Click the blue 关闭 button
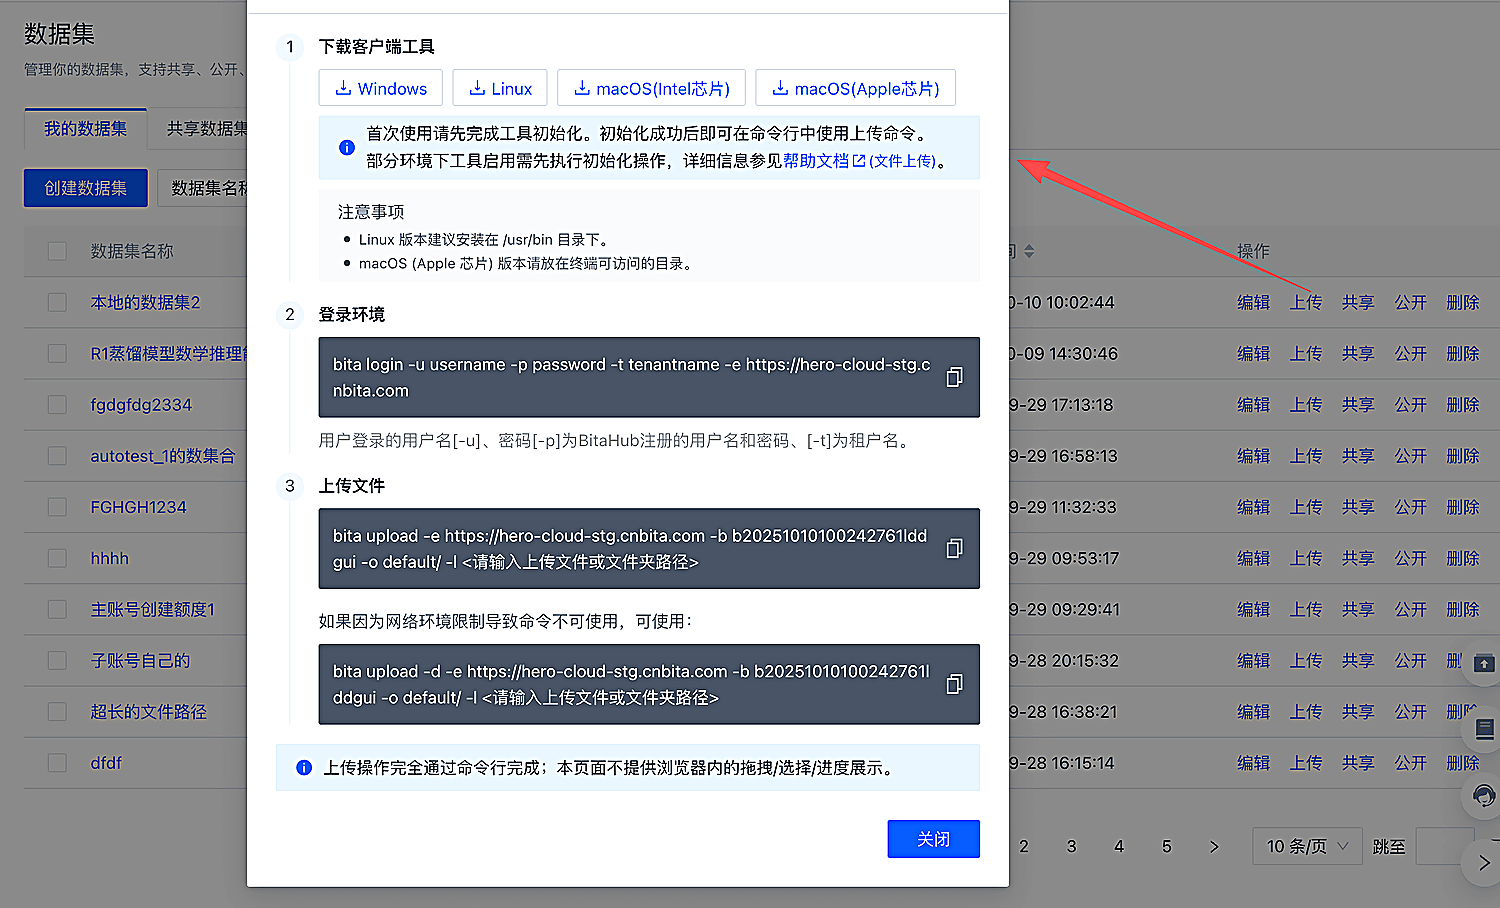Viewport: 1500px width, 908px height. pos(933,839)
